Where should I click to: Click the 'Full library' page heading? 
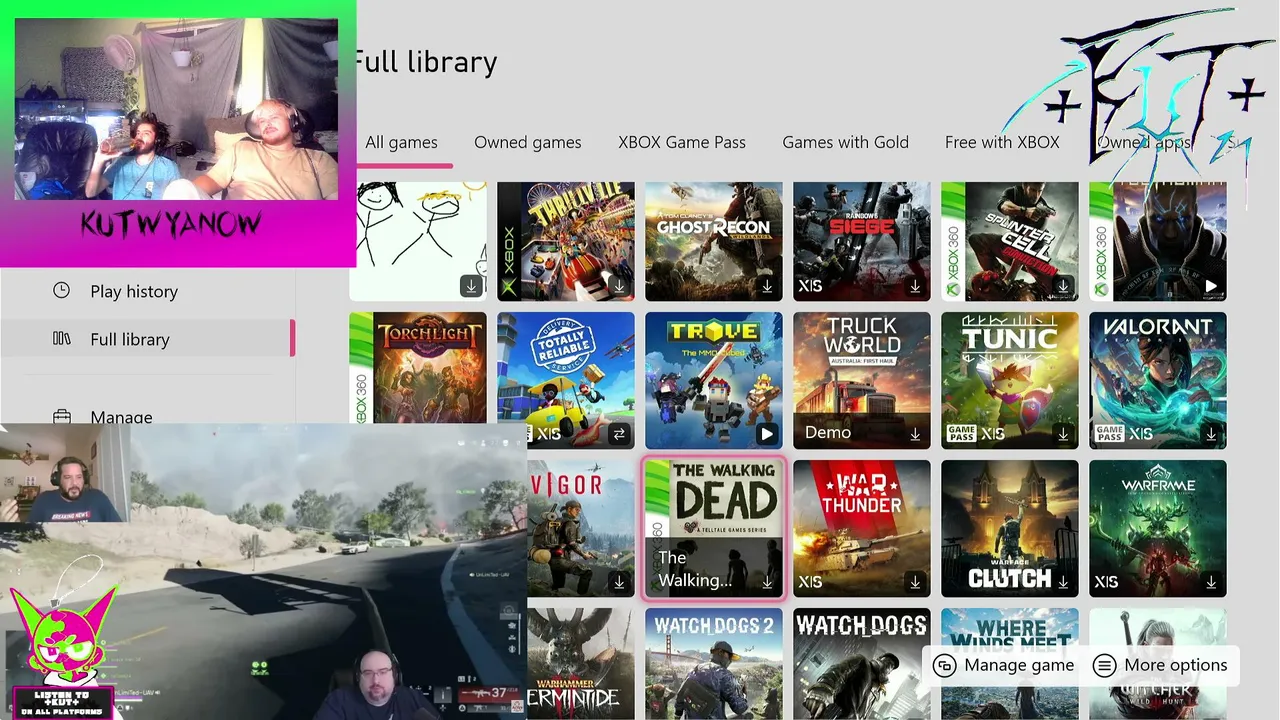pos(426,62)
